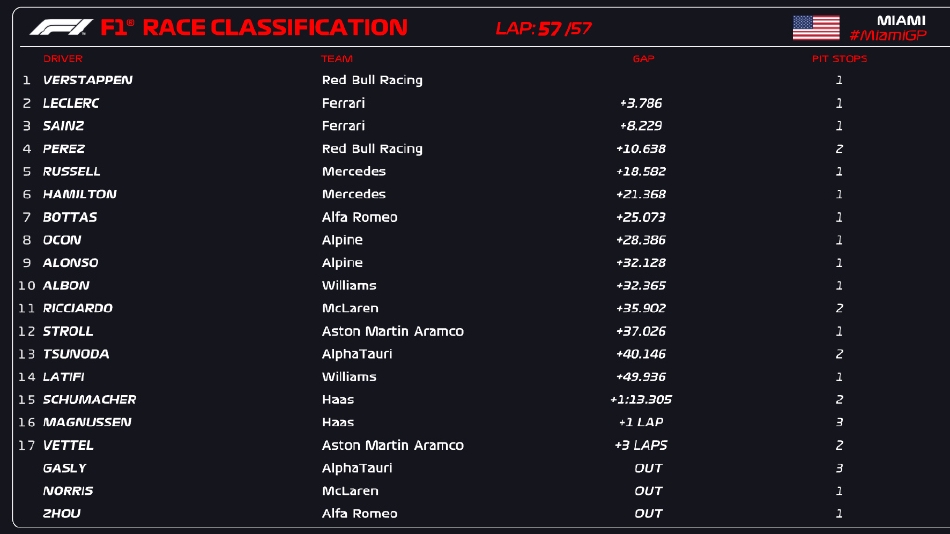Click the MIAMI location label
Image resolution: width=950 pixels, height=534 pixels.
900,20
